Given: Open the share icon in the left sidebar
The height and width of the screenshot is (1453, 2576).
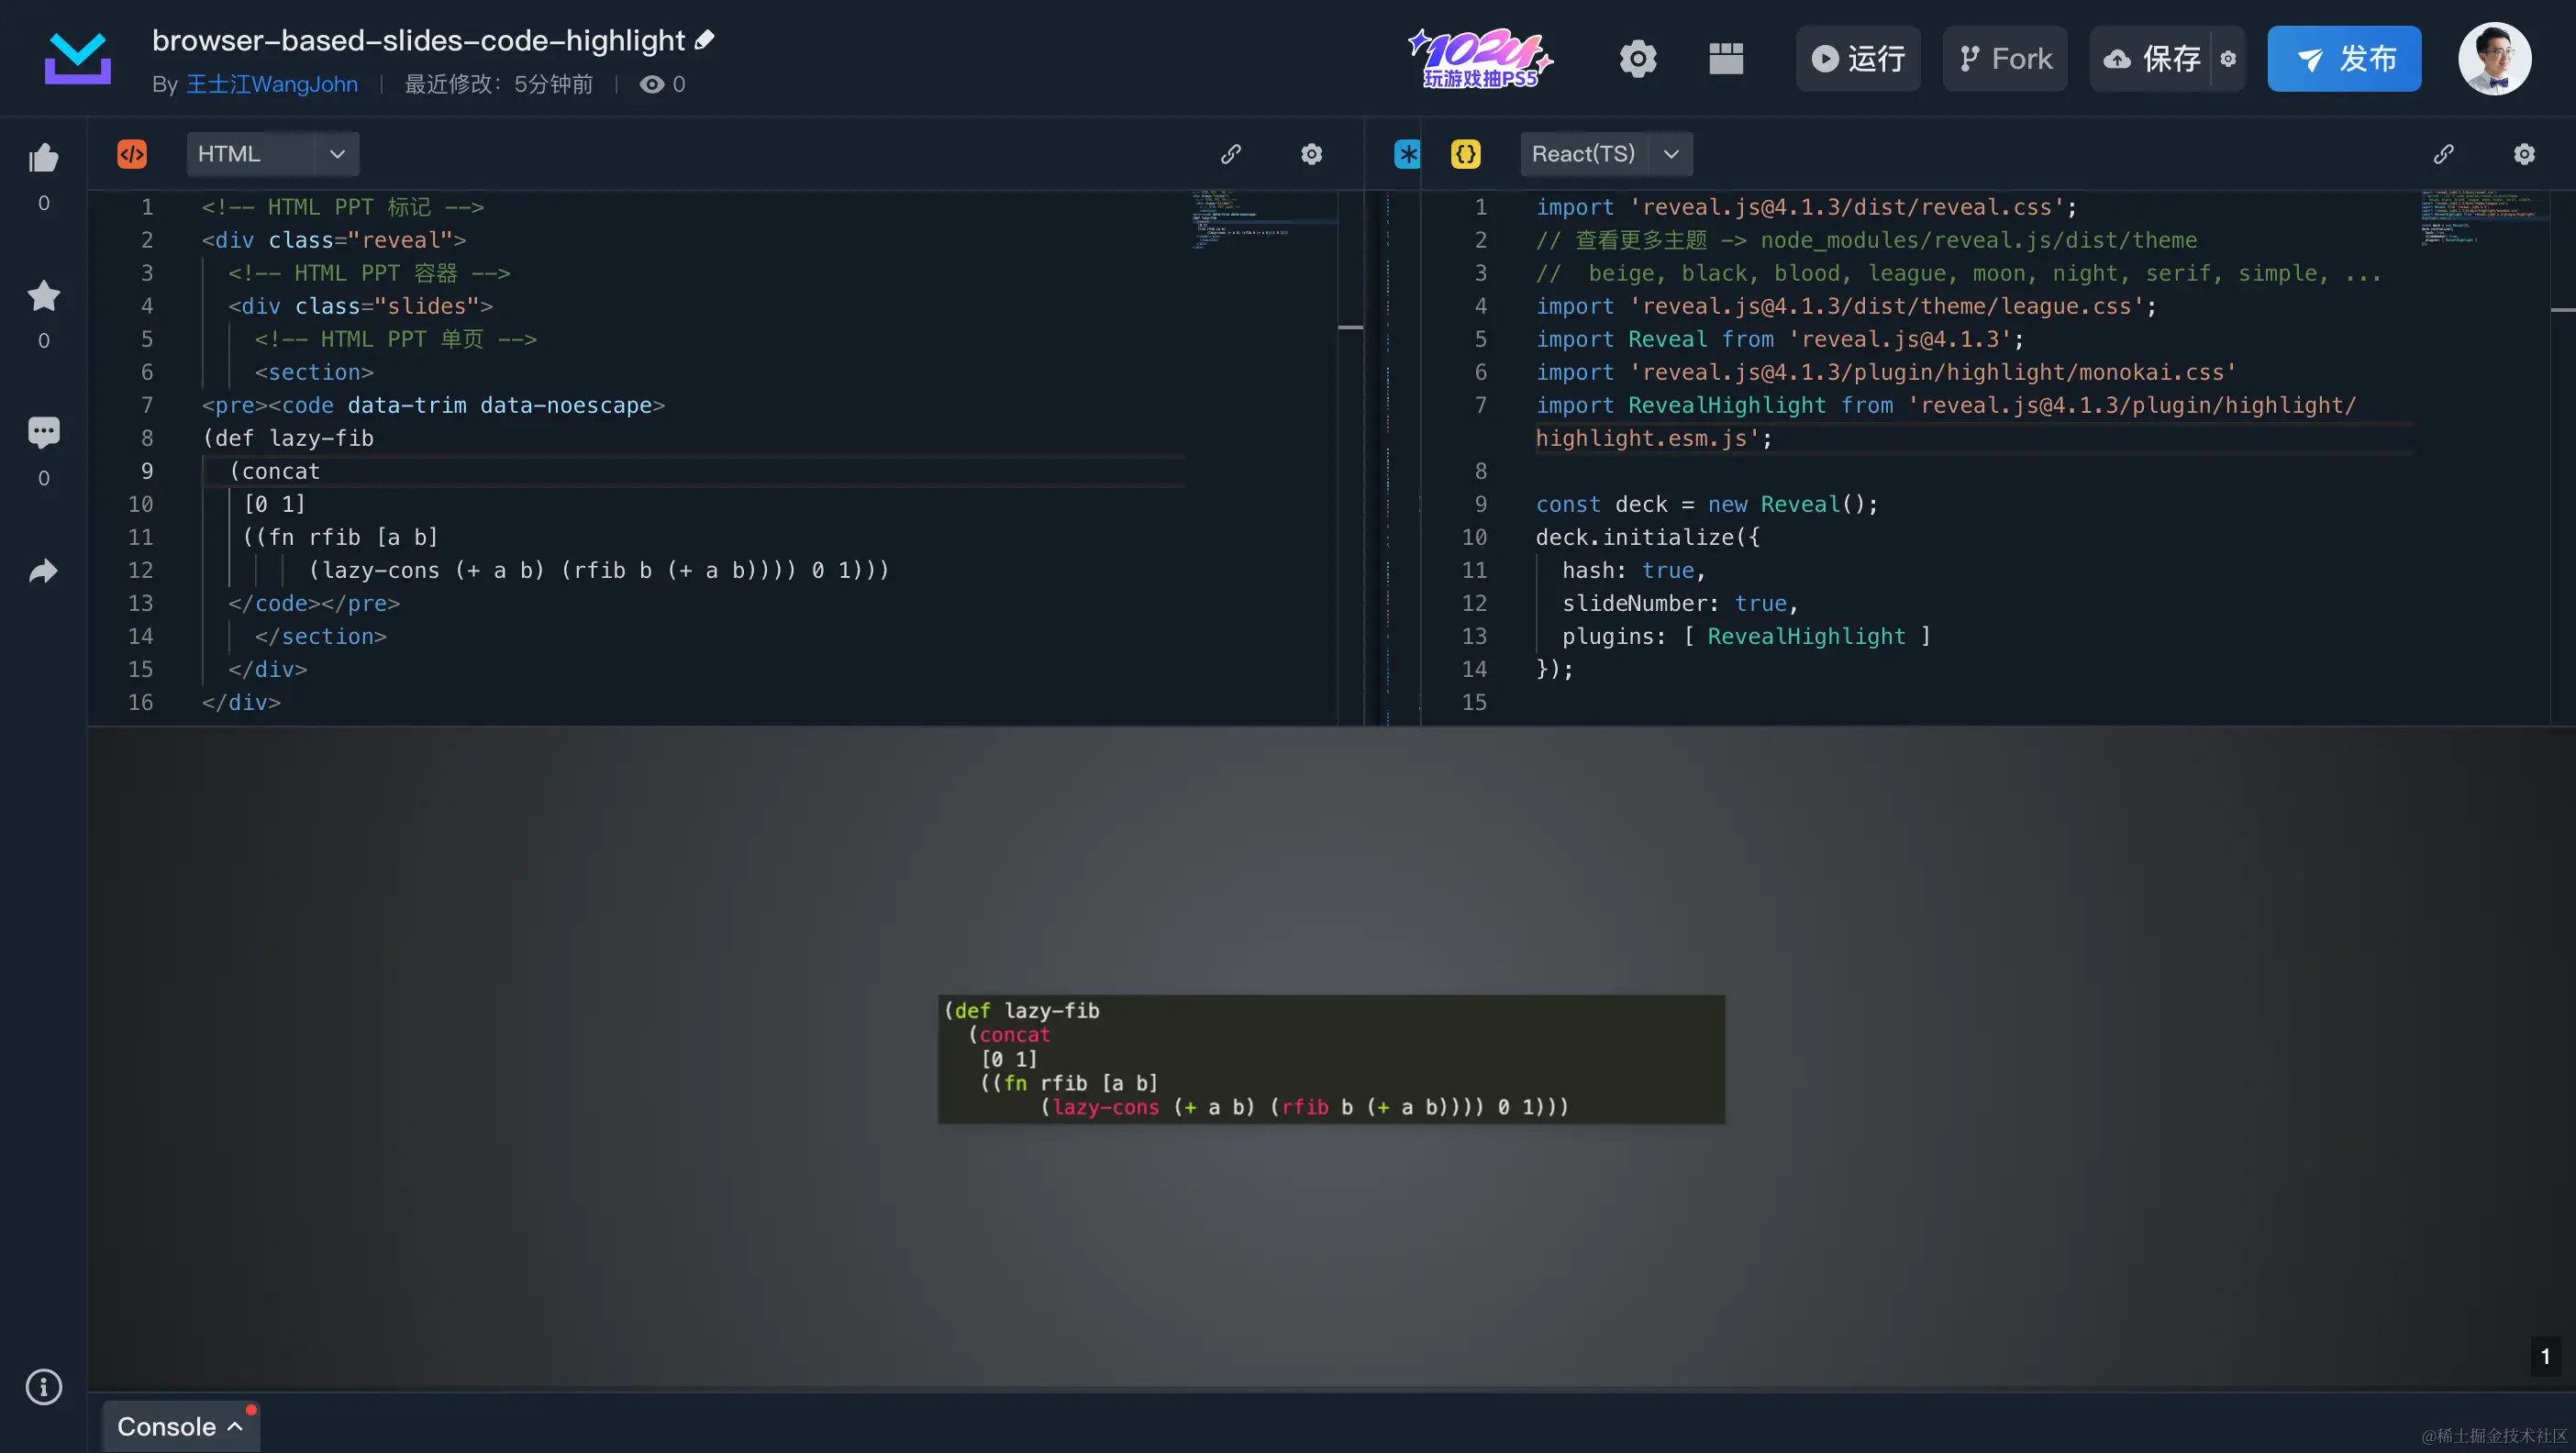Looking at the screenshot, I should (43, 570).
